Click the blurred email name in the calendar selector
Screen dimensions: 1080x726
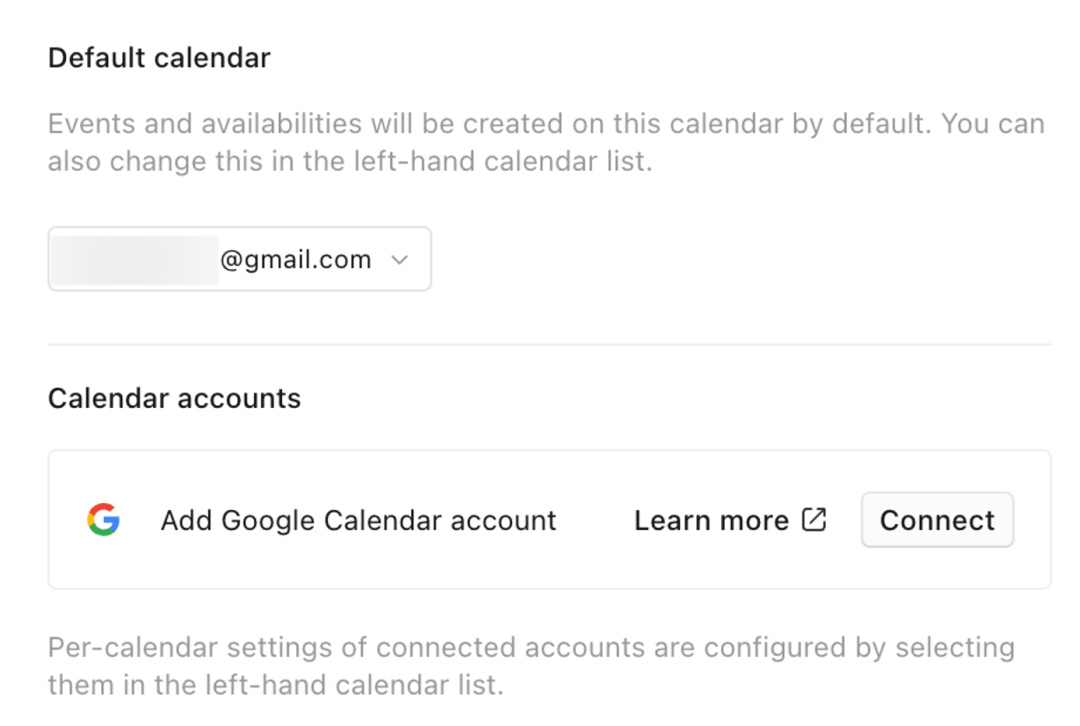(x=135, y=260)
